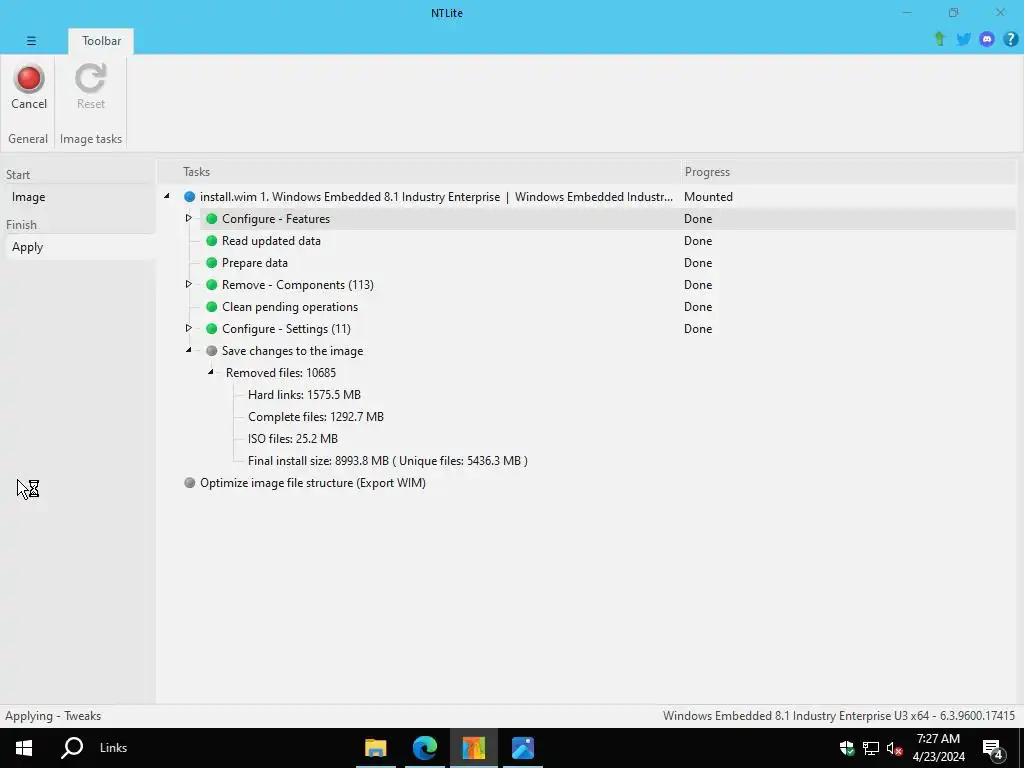Click gray dot beside Optimize image file structure
The image size is (1024, 768).
(189, 483)
